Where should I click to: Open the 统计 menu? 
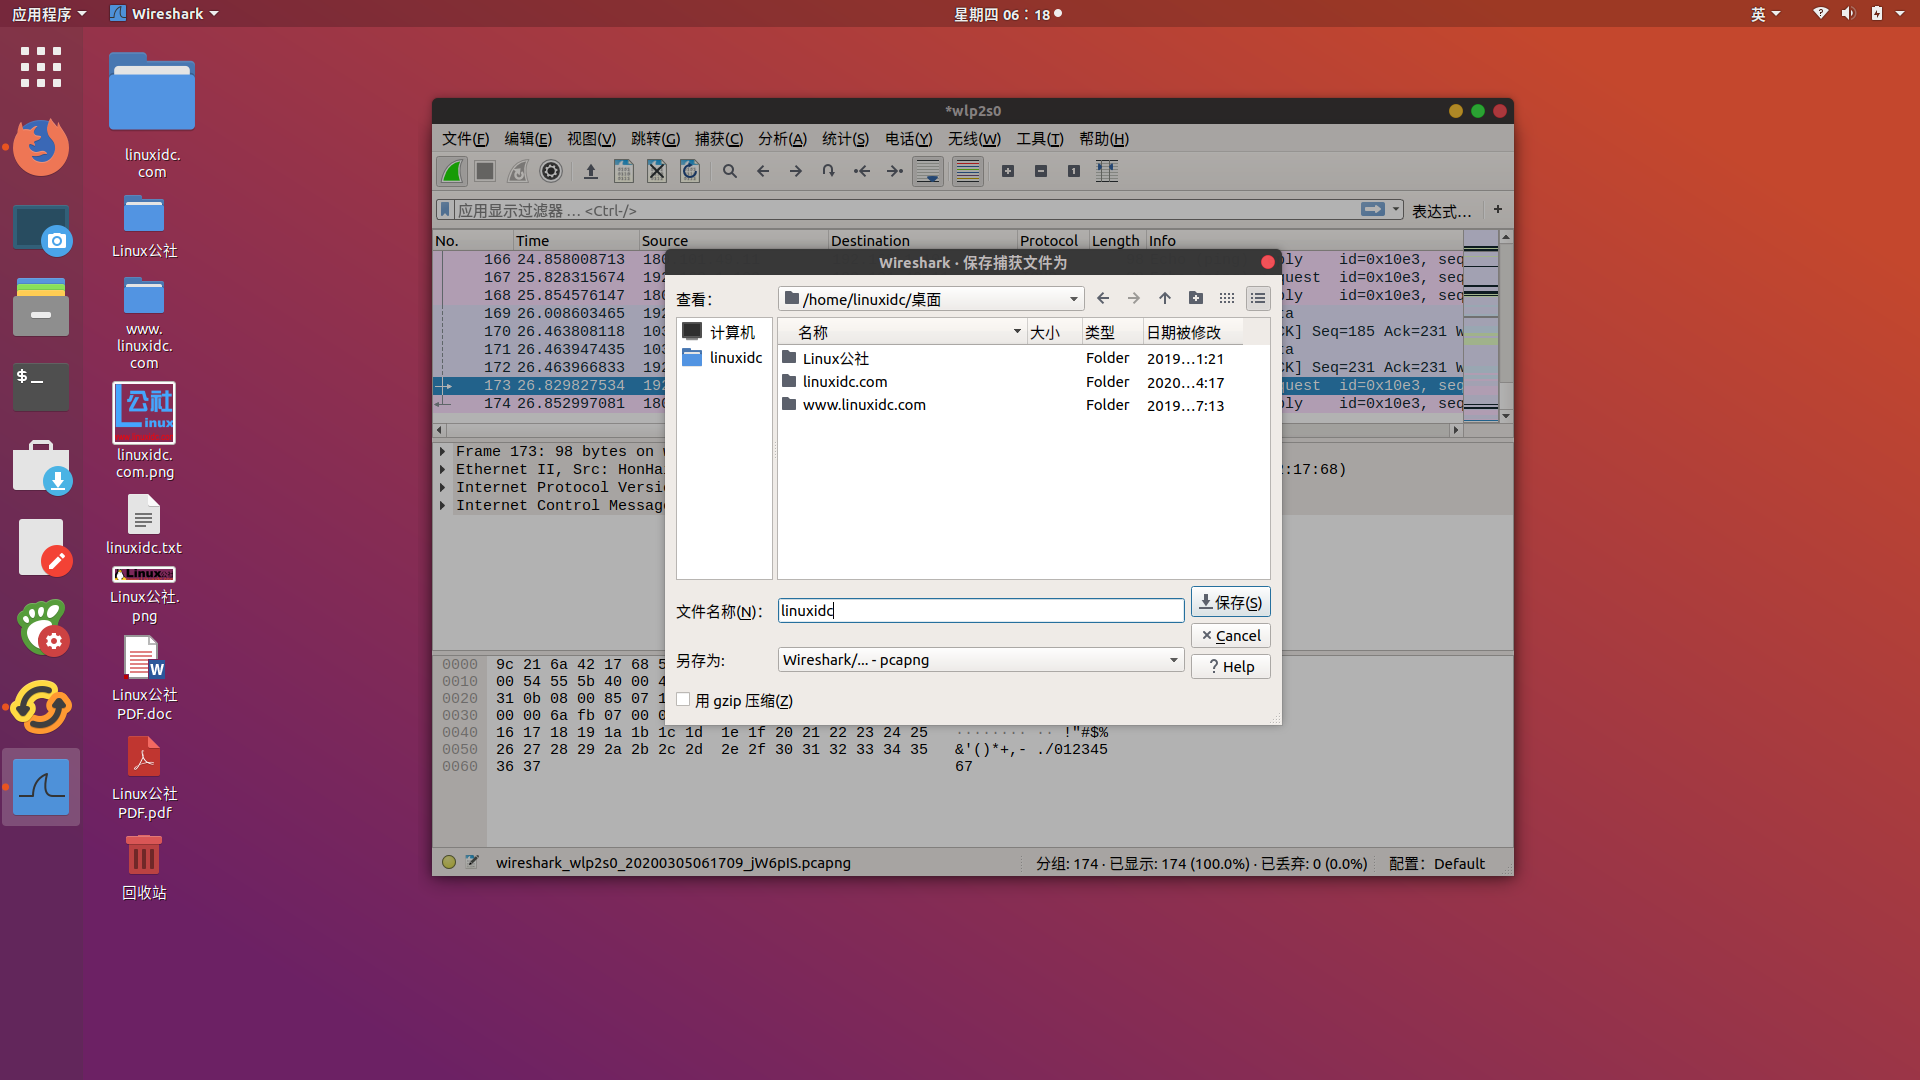[845, 139]
